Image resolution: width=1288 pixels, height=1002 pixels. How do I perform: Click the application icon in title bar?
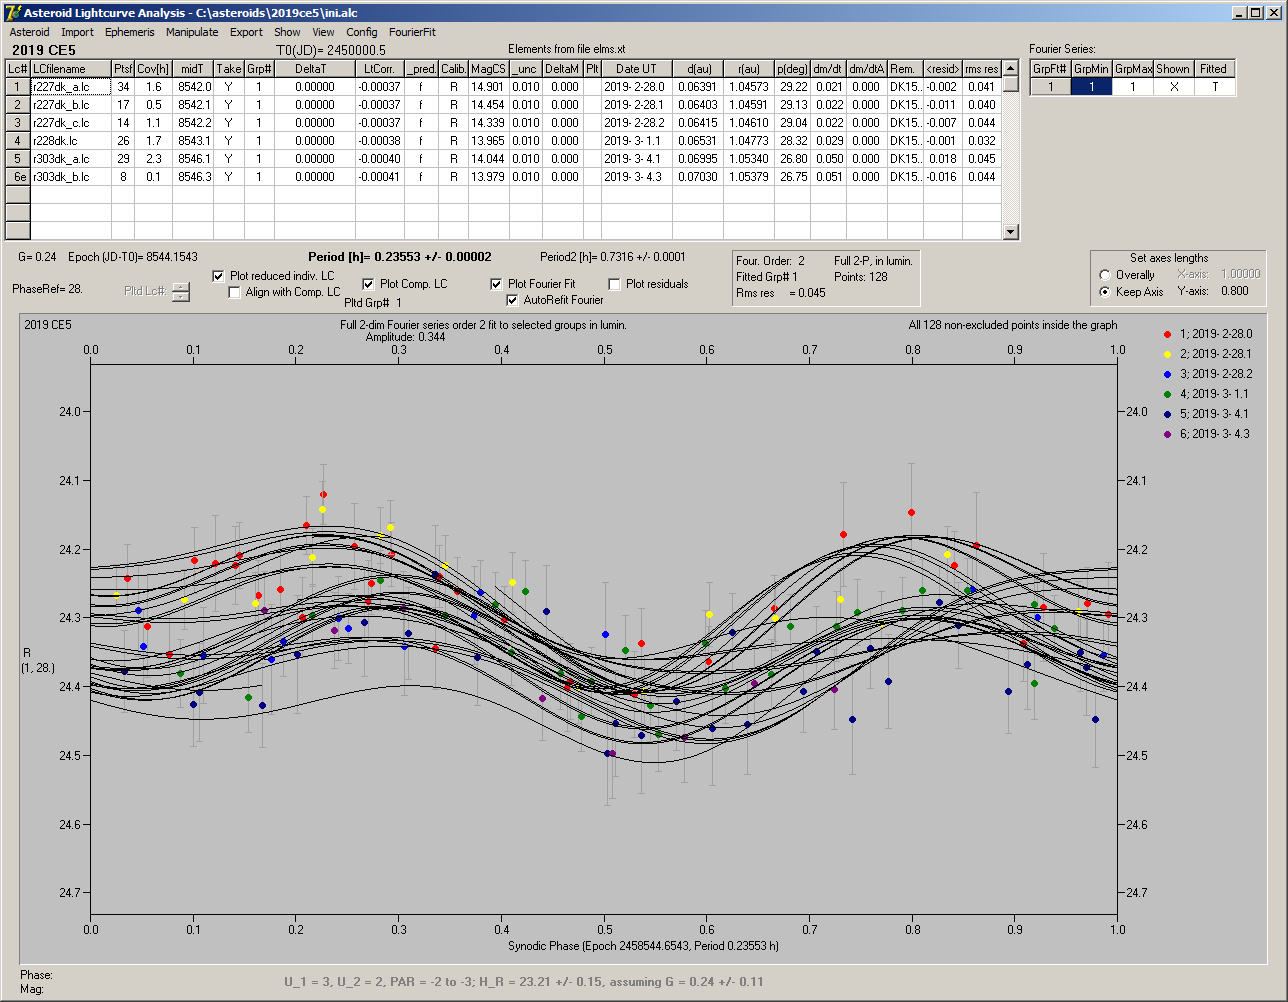click(x=13, y=12)
